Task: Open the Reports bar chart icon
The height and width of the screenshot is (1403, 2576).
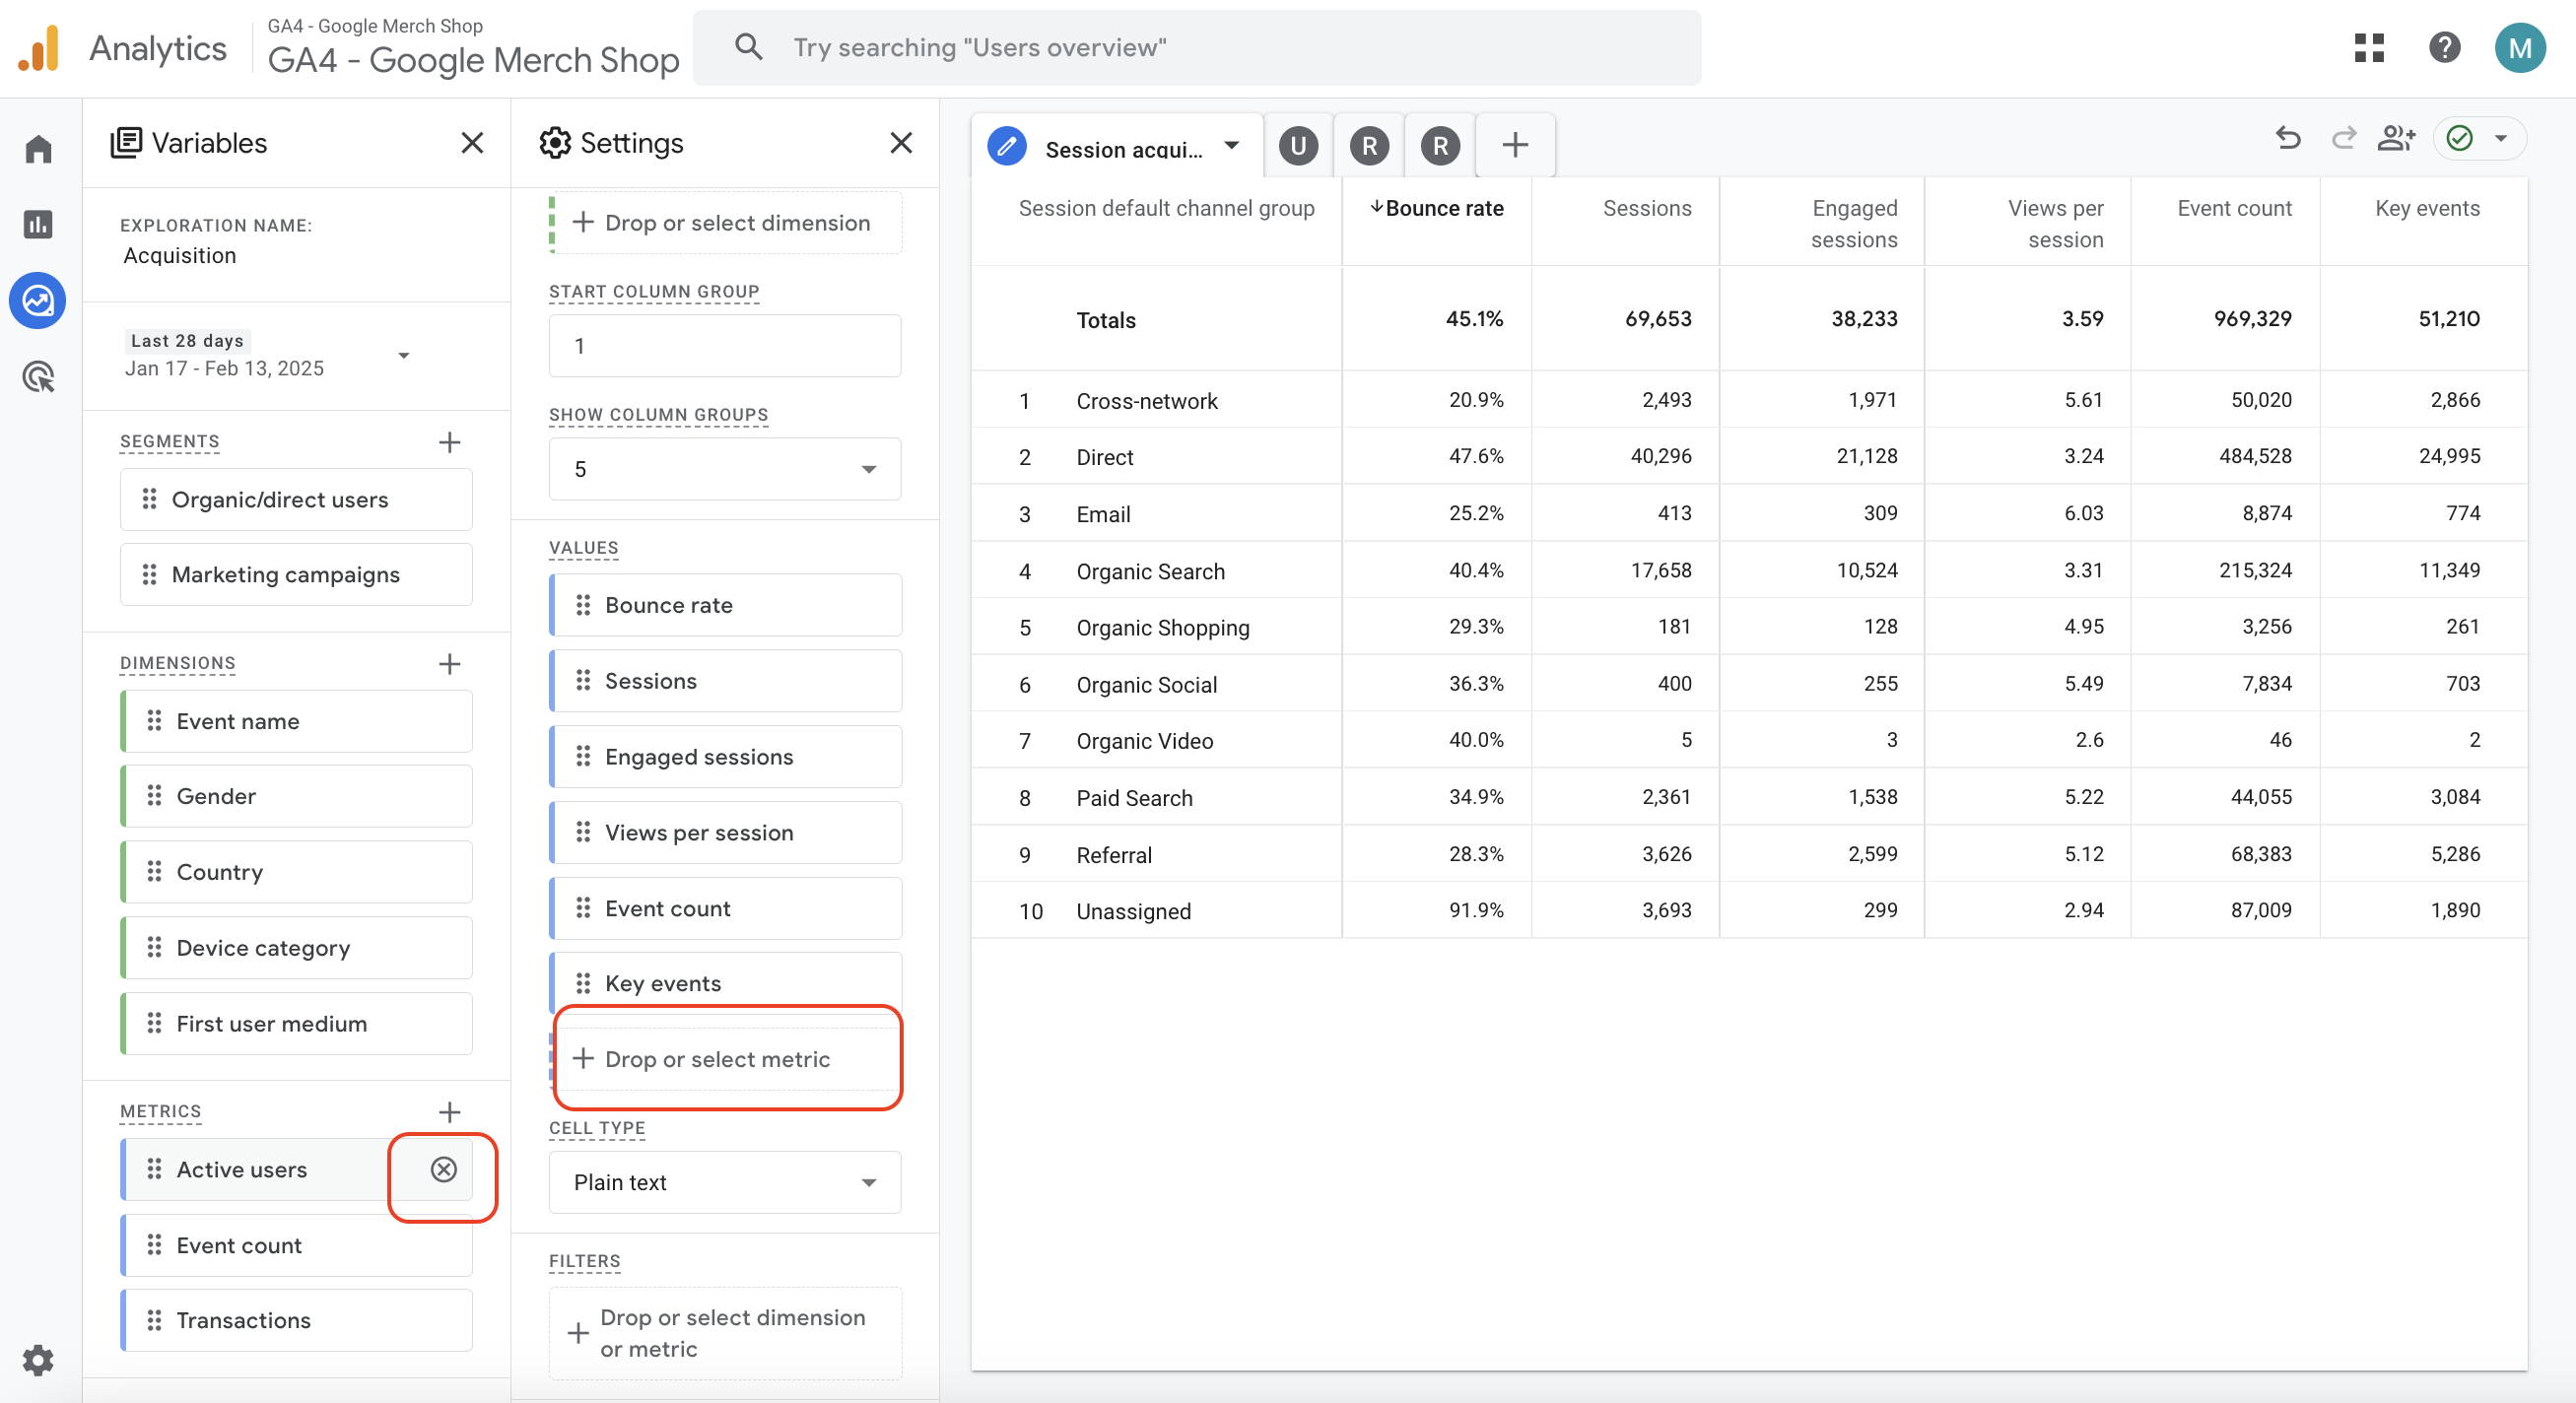Action: pyautogui.click(x=38, y=224)
